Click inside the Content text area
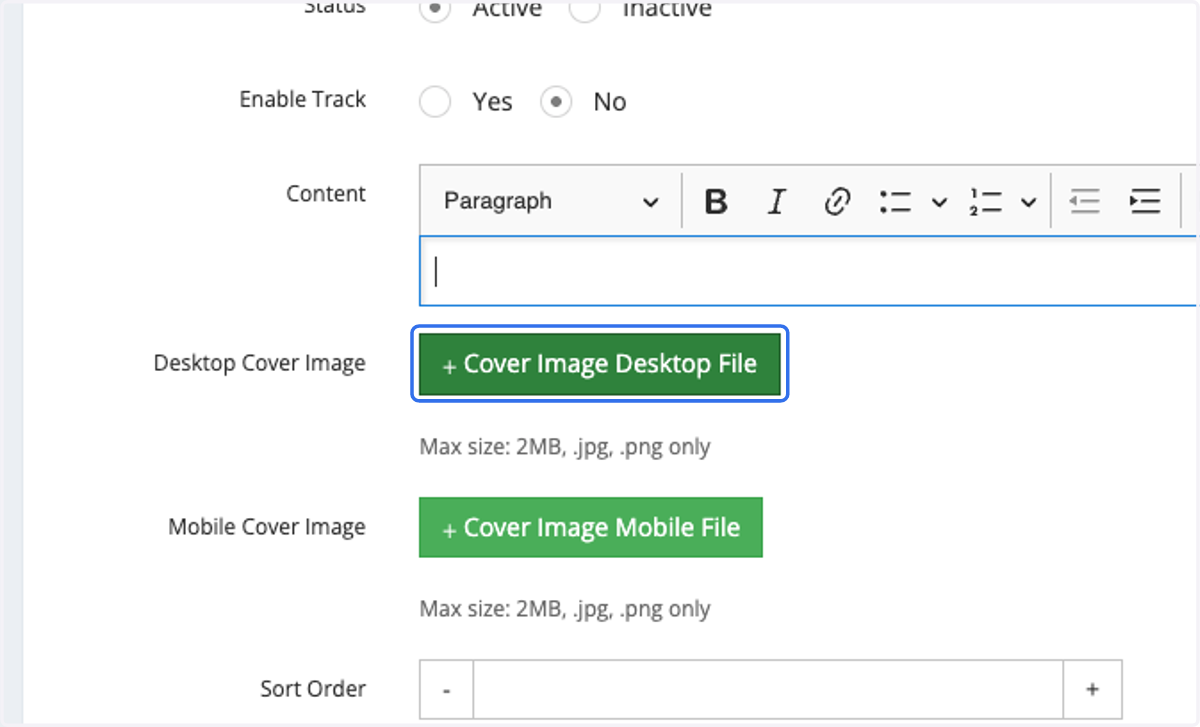Screen dimensions: 1200x727 click(x=808, y=271)
